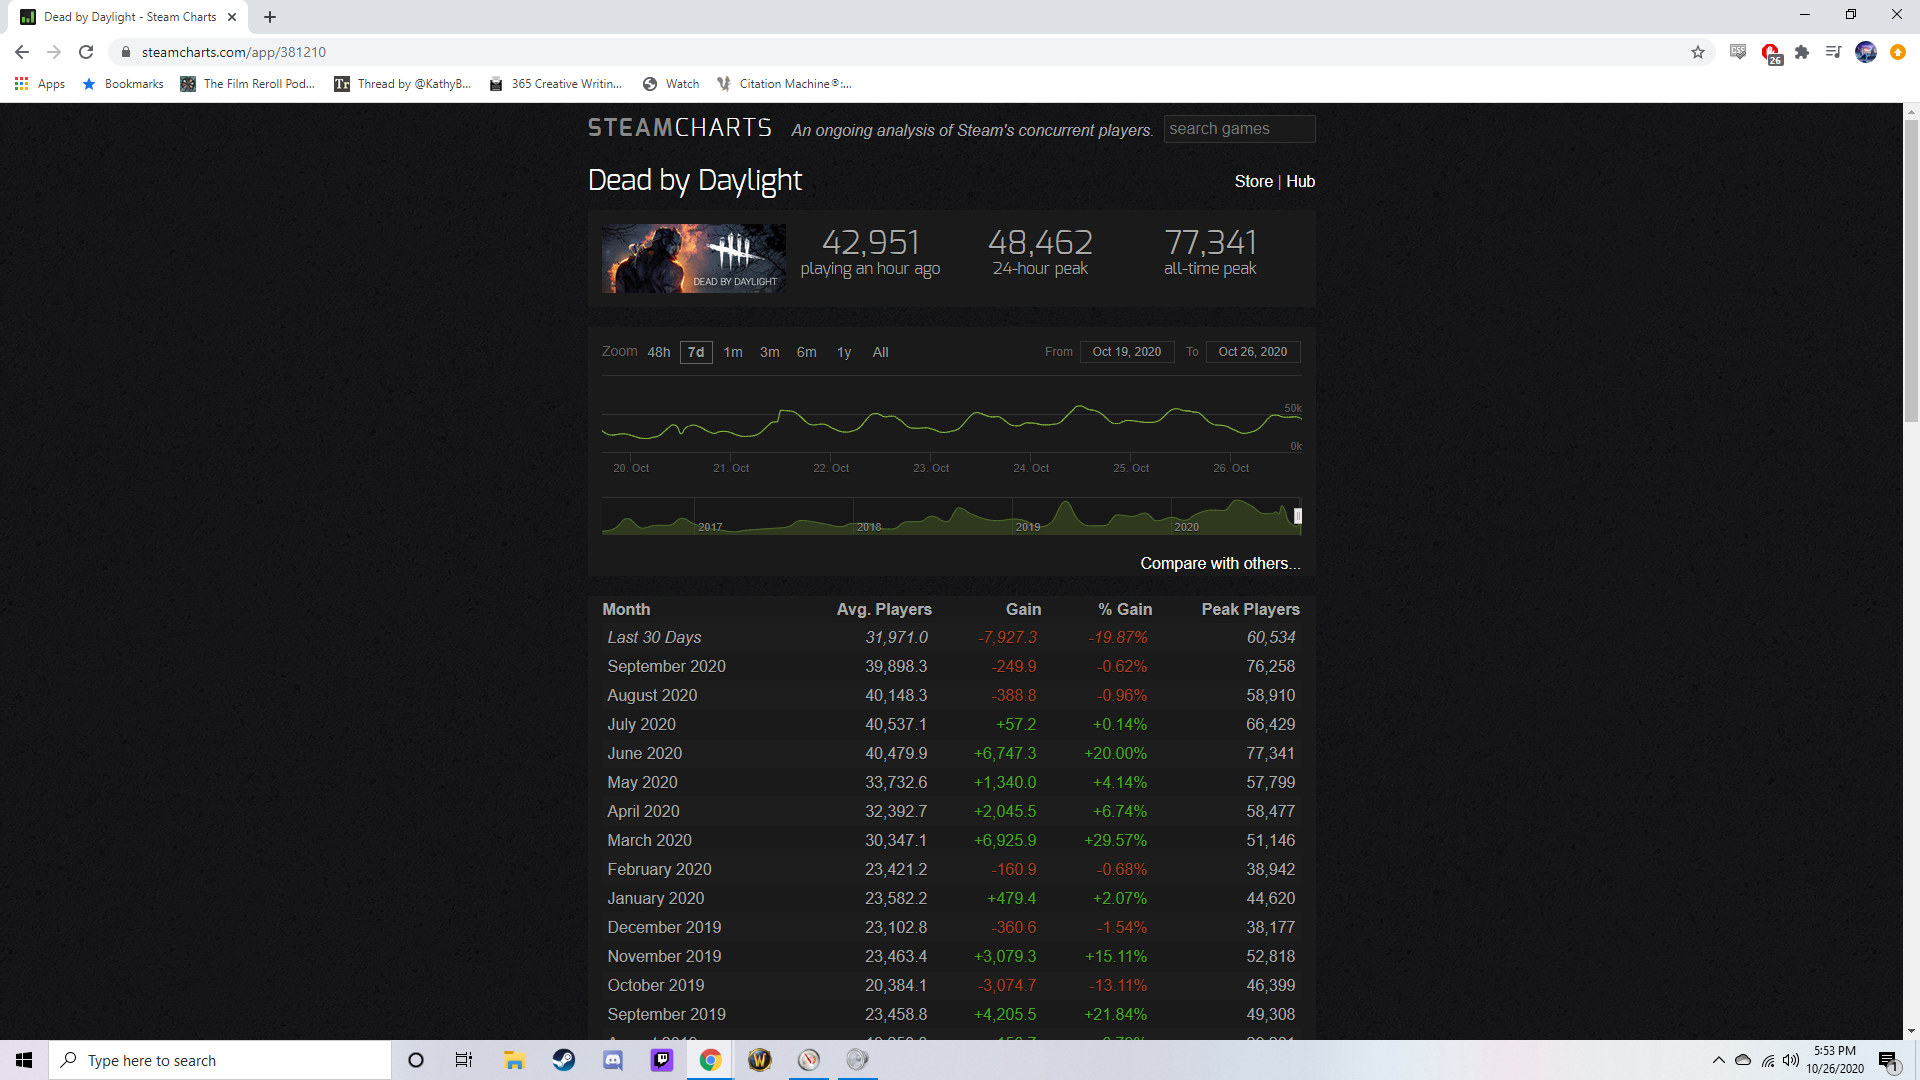Set chart zoom to 6m
This screenshot has width=1920, height=1080.
click(x=807, y=352)
